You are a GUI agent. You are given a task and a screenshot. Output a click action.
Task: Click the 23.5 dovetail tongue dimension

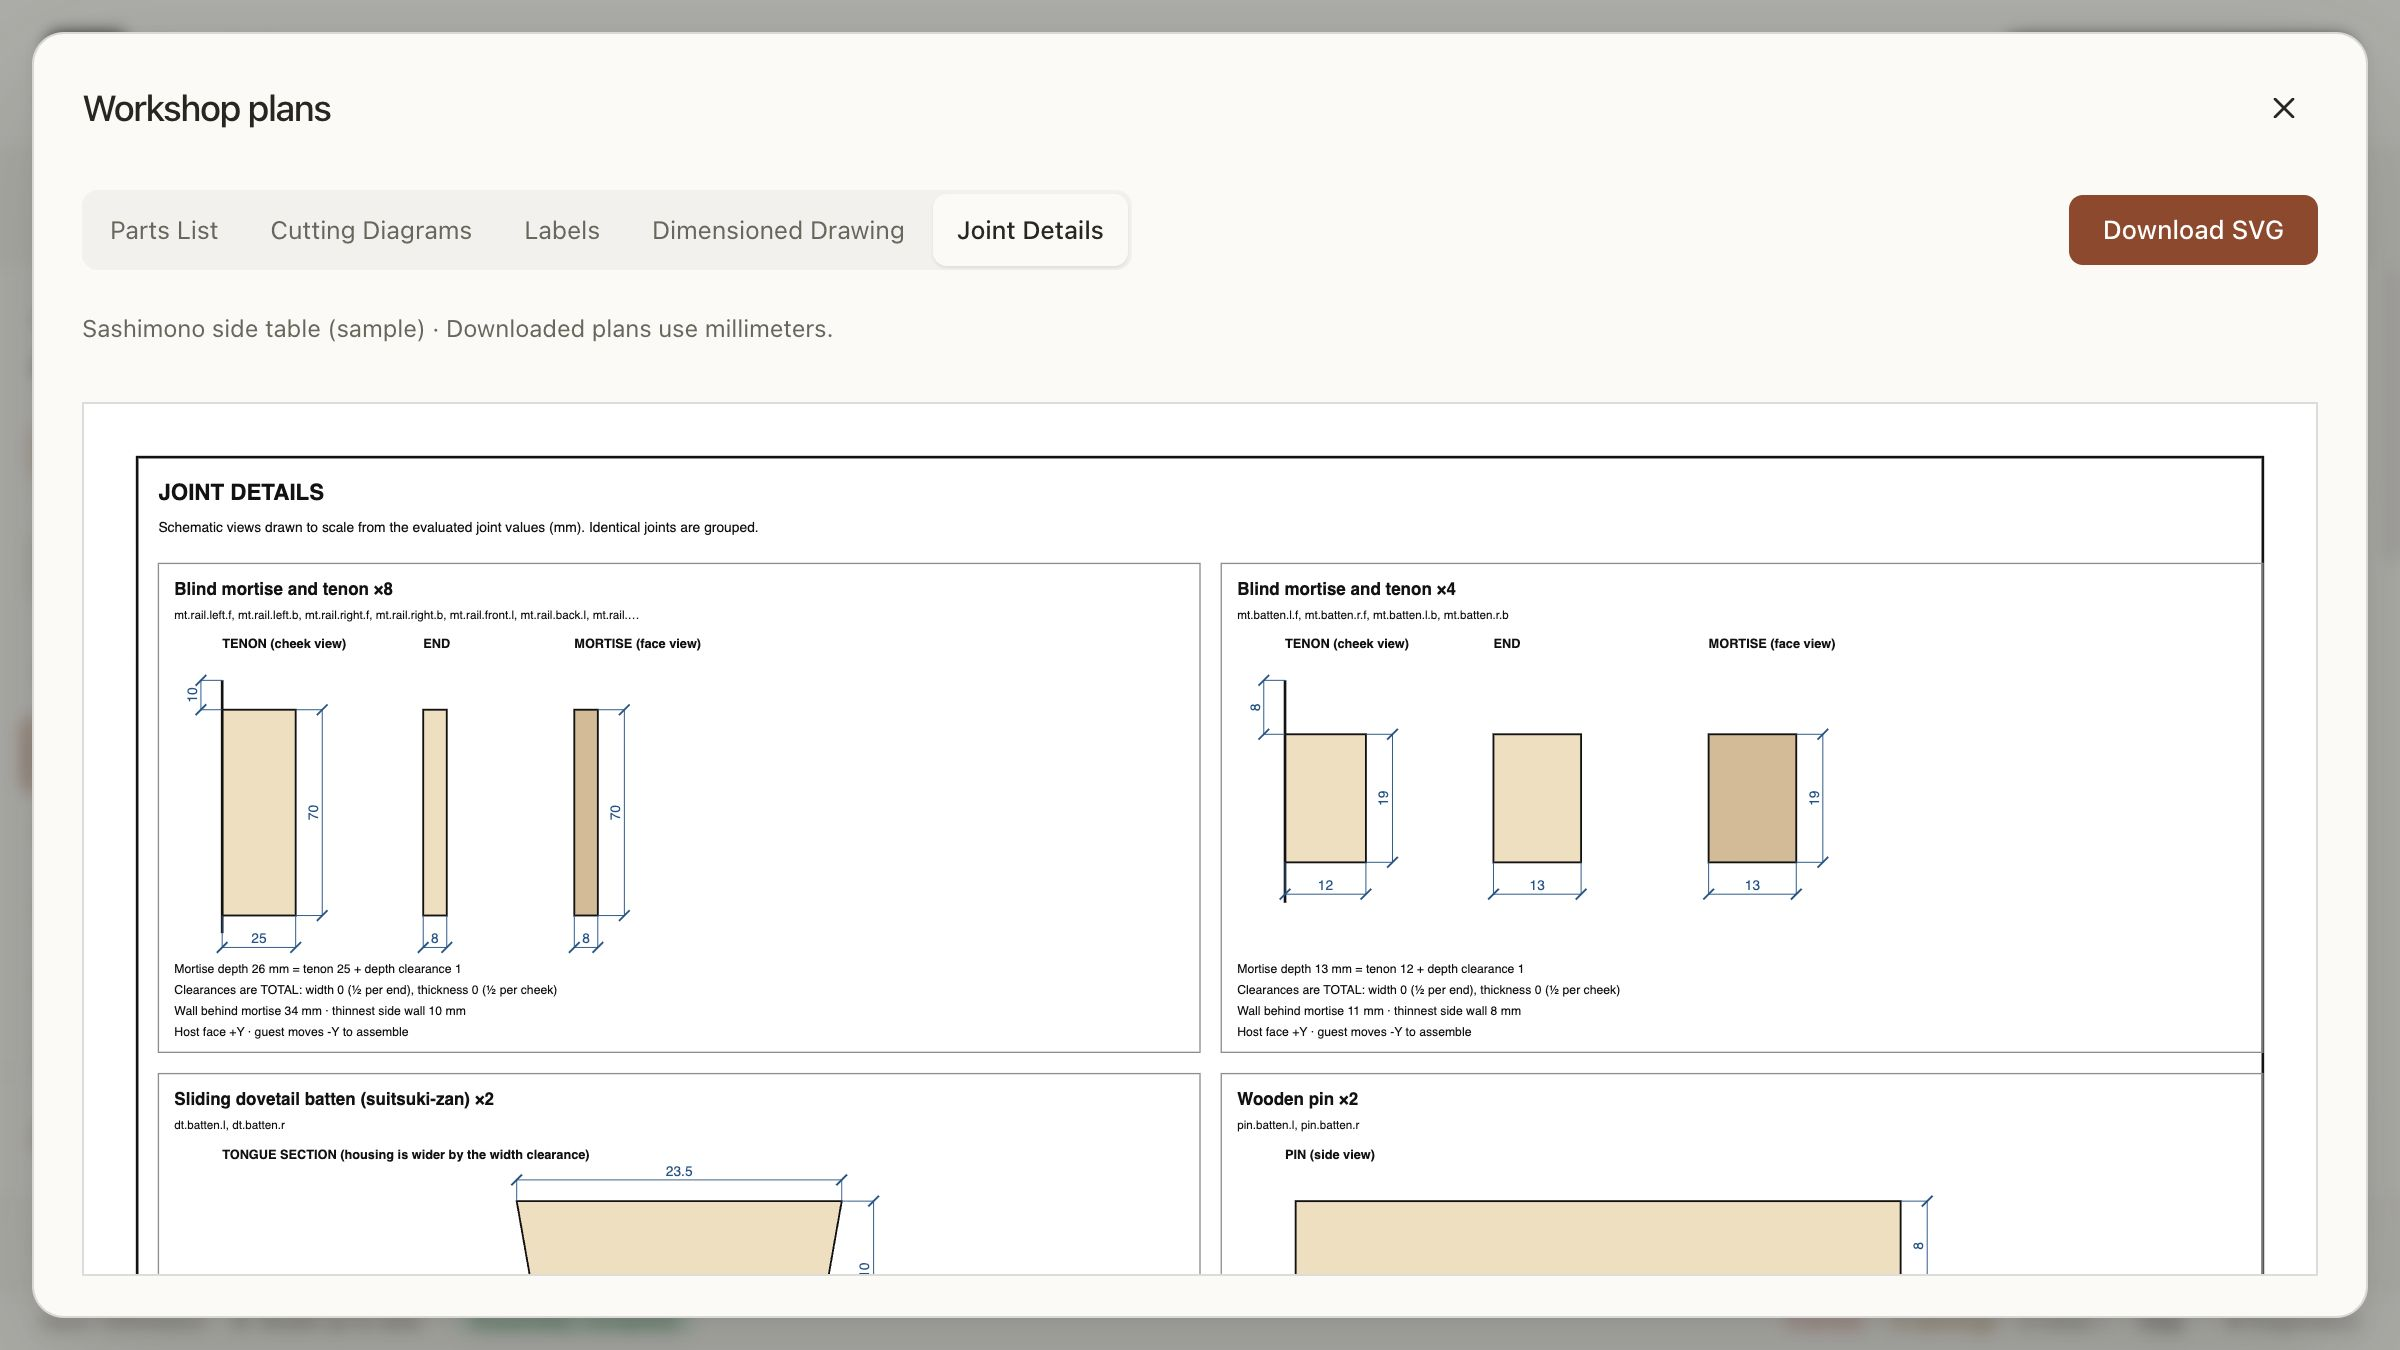point(679,1171)
